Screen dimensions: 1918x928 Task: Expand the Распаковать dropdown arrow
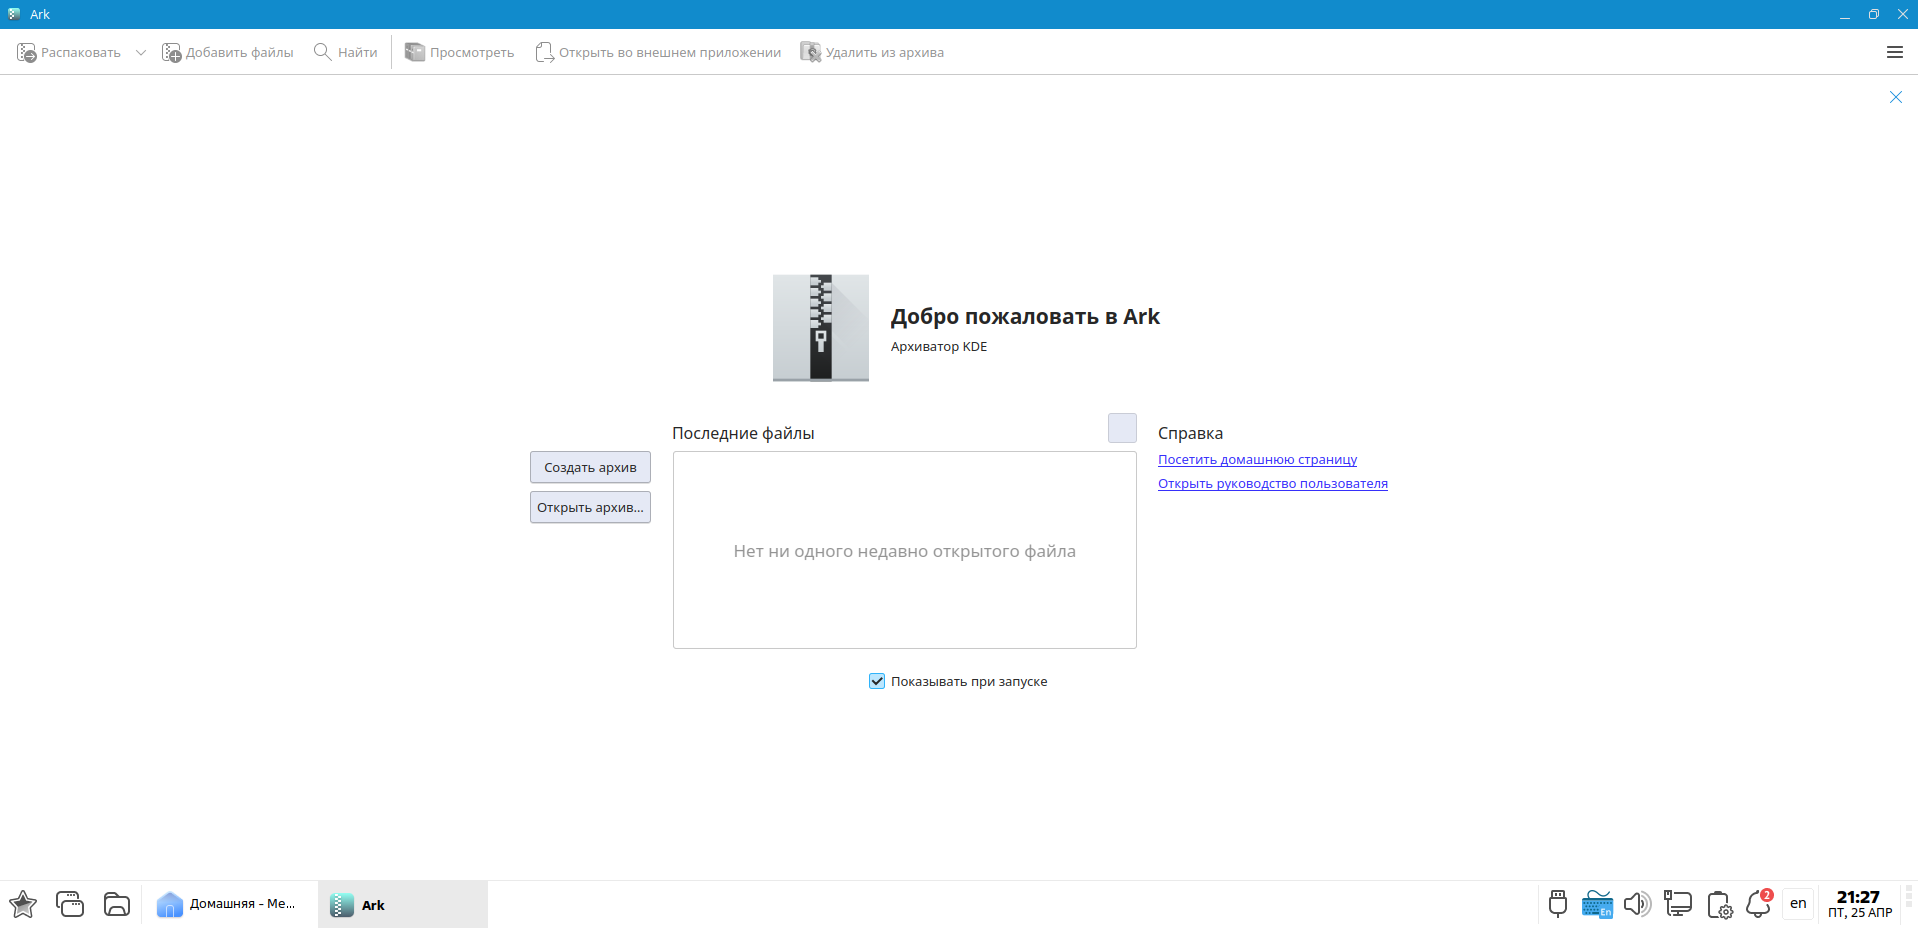tap(141, 52)
